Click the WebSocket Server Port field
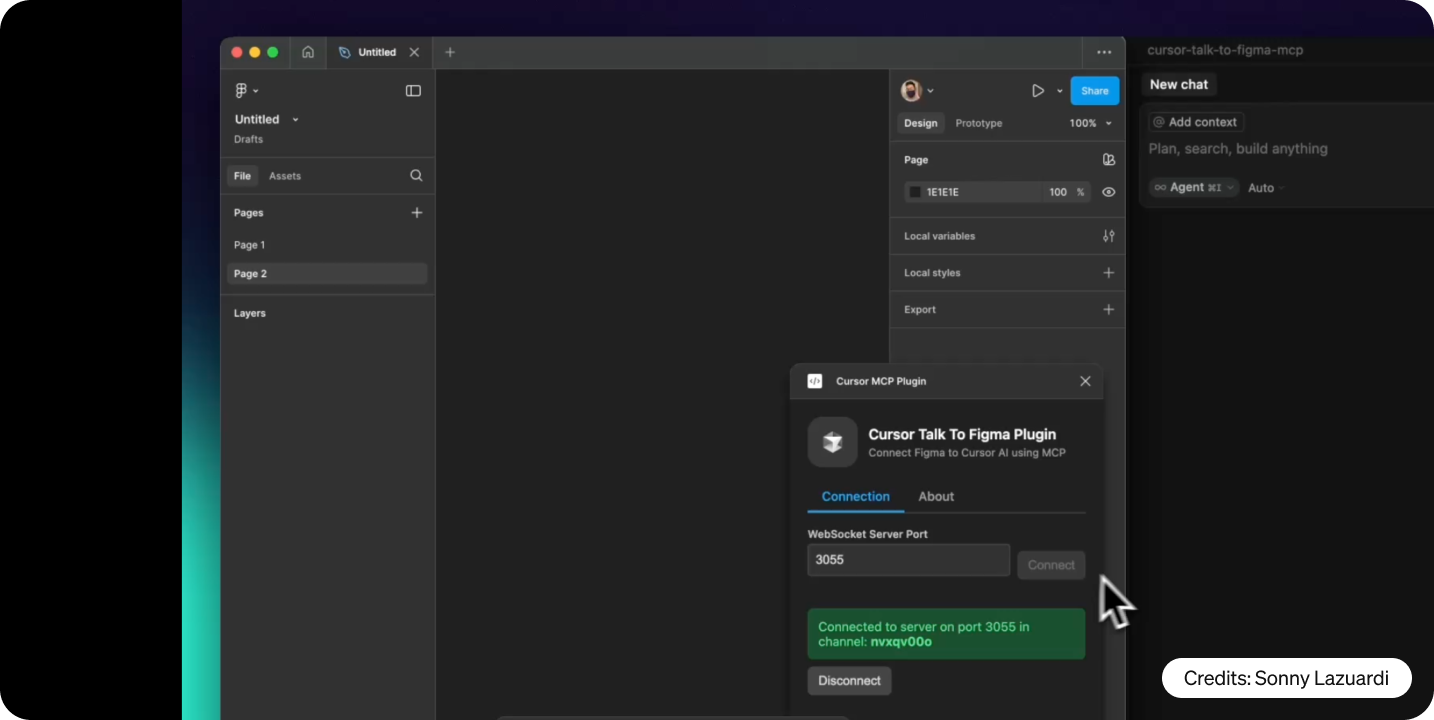1434x720 pixels. point(908,560)
